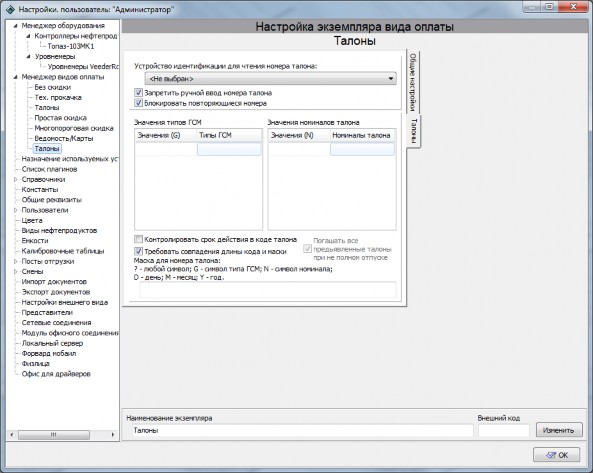Uncheck Требовать совпадения длины кода и маски

(138, 251)
